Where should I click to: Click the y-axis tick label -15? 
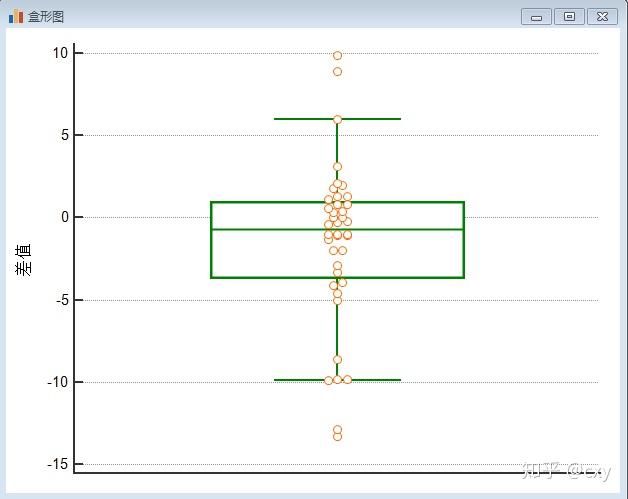pyautogui.click(x=58, y=465)
